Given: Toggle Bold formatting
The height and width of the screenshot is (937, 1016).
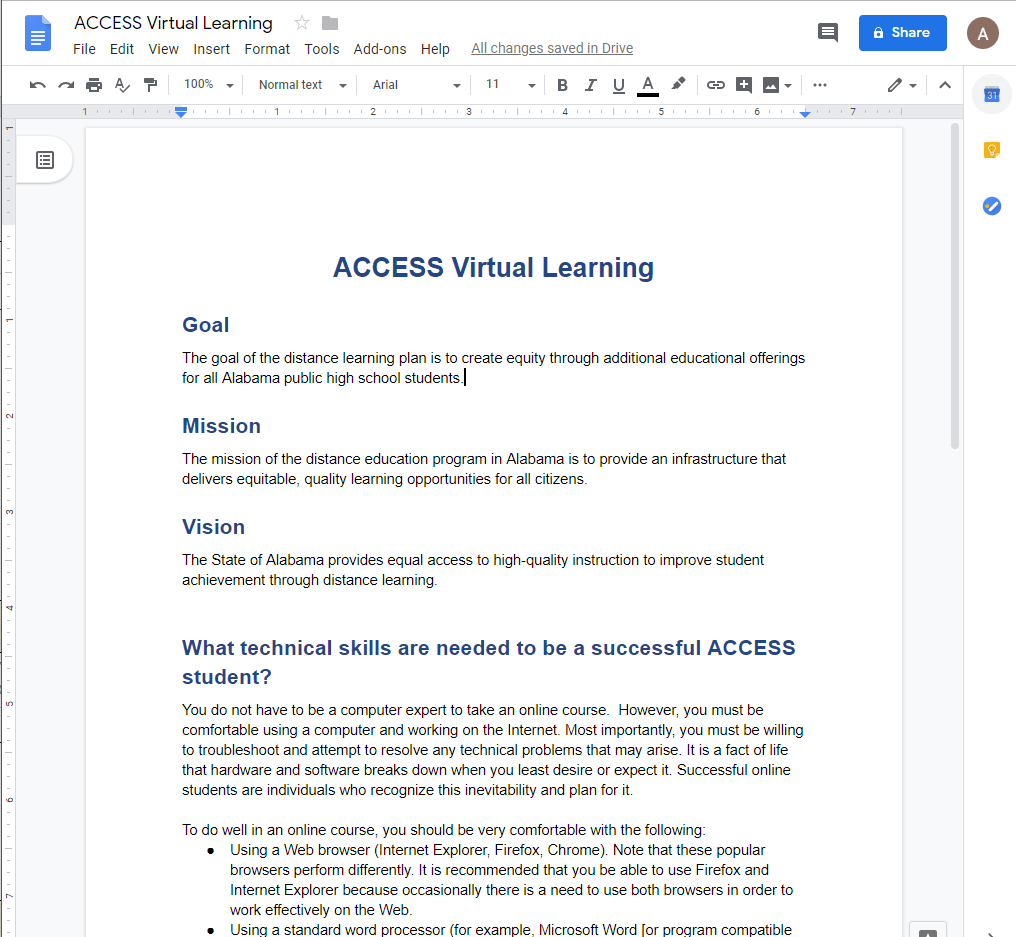Looking at the screenshot, I should (562, 85).
